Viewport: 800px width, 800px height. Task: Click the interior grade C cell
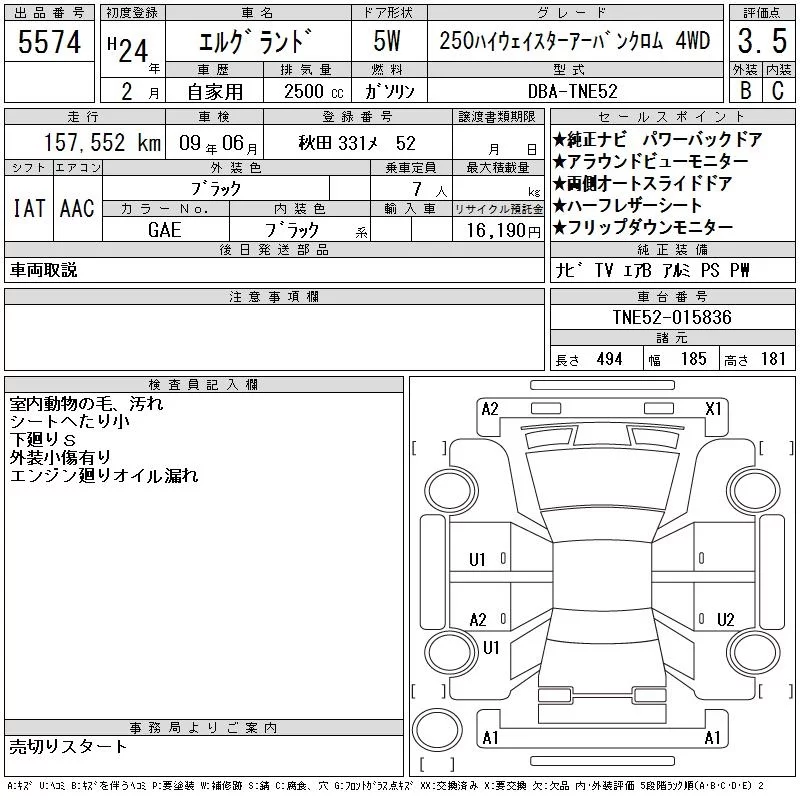(x=779, y=90)
